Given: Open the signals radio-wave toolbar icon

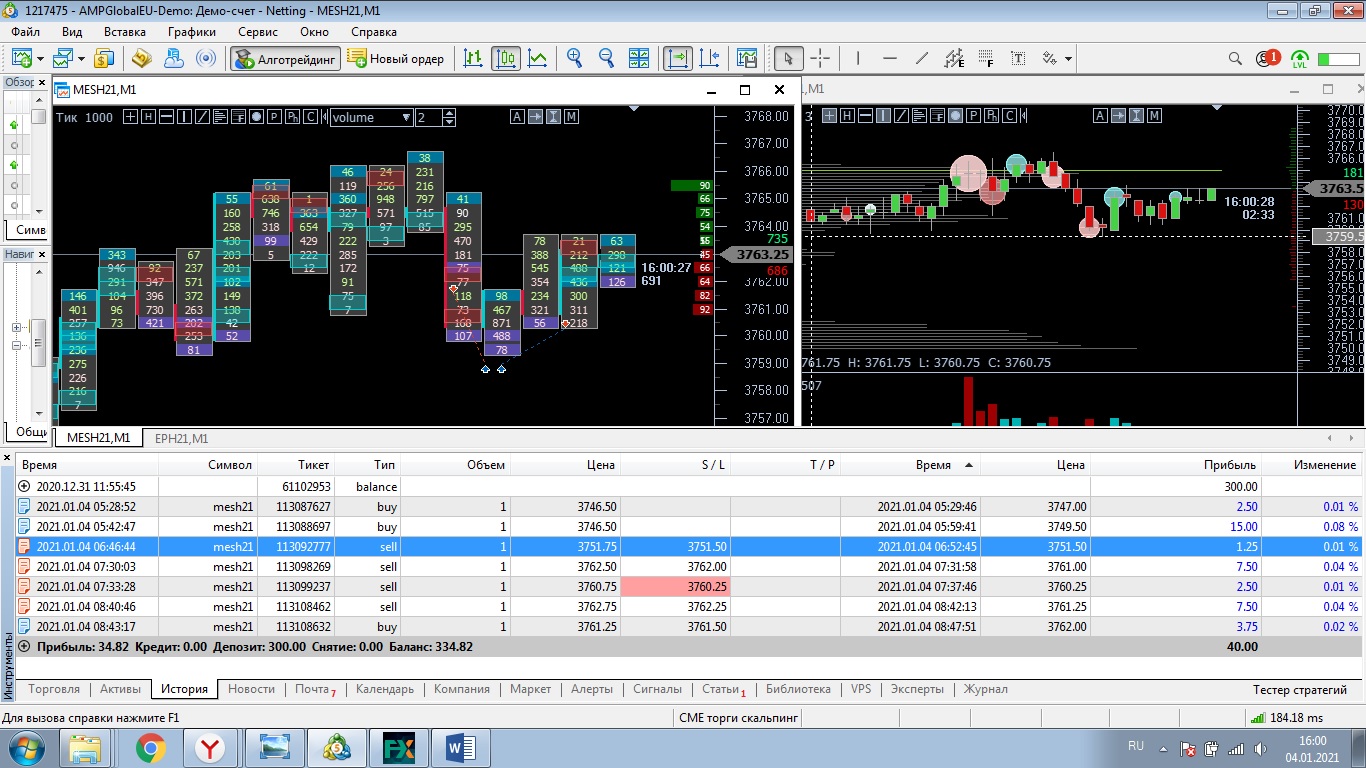Looking at the screenshot, I should [x=206, y=58].
